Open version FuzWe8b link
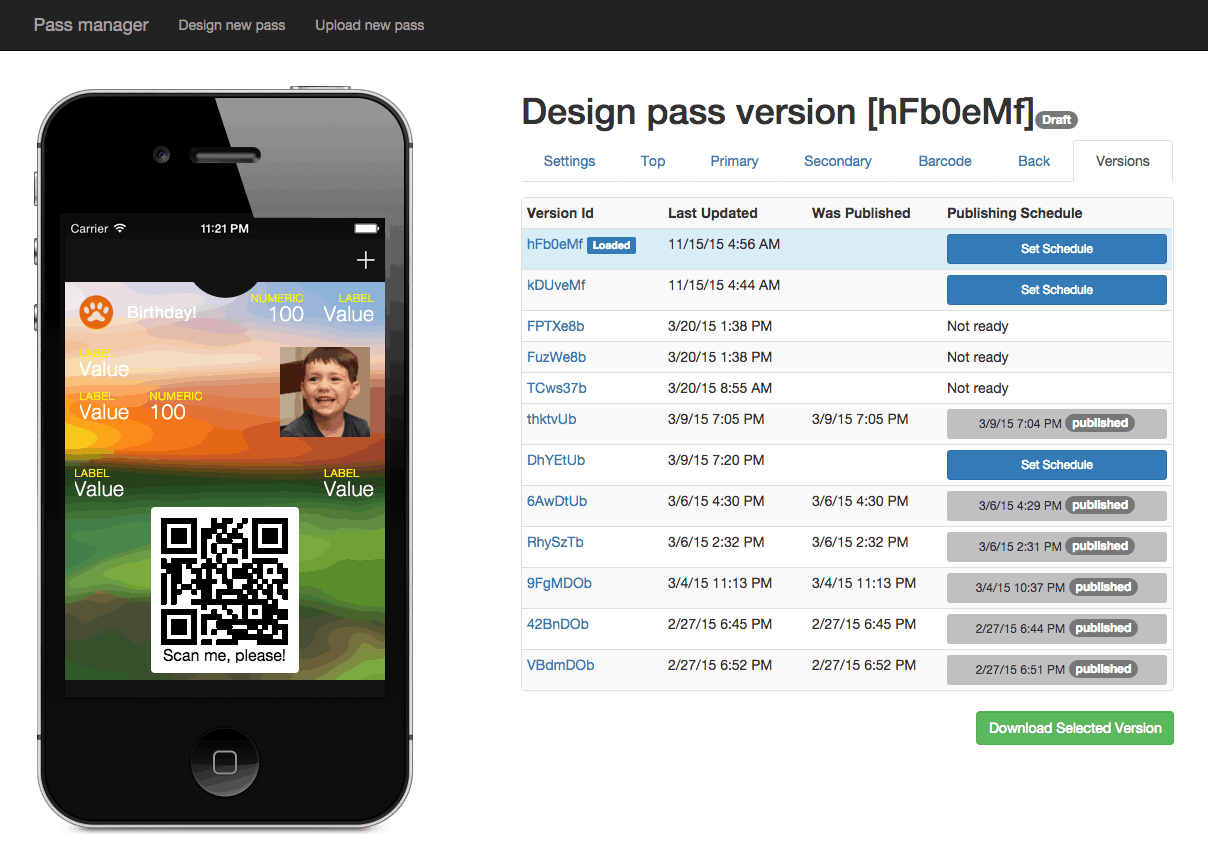 [x=556, y=357]
